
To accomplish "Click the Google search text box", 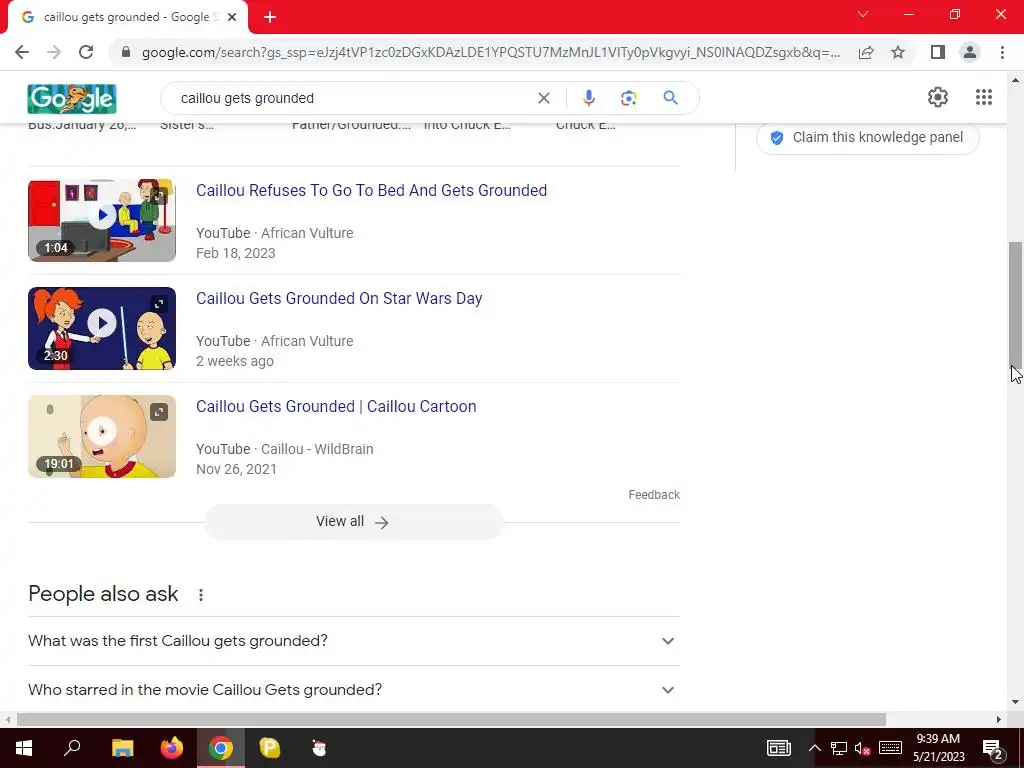I will point(353,98).
